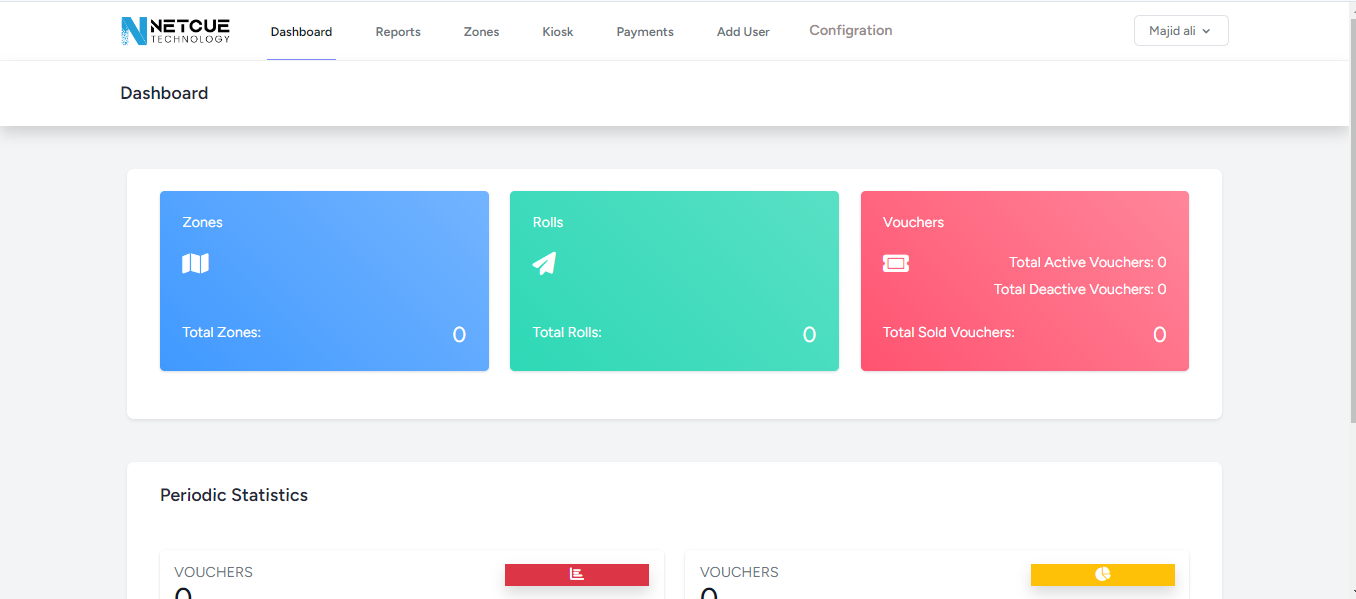Open the Add User page
This screenshot has width=1356, height=599.
pyautogui.click(x=743, y=32)
